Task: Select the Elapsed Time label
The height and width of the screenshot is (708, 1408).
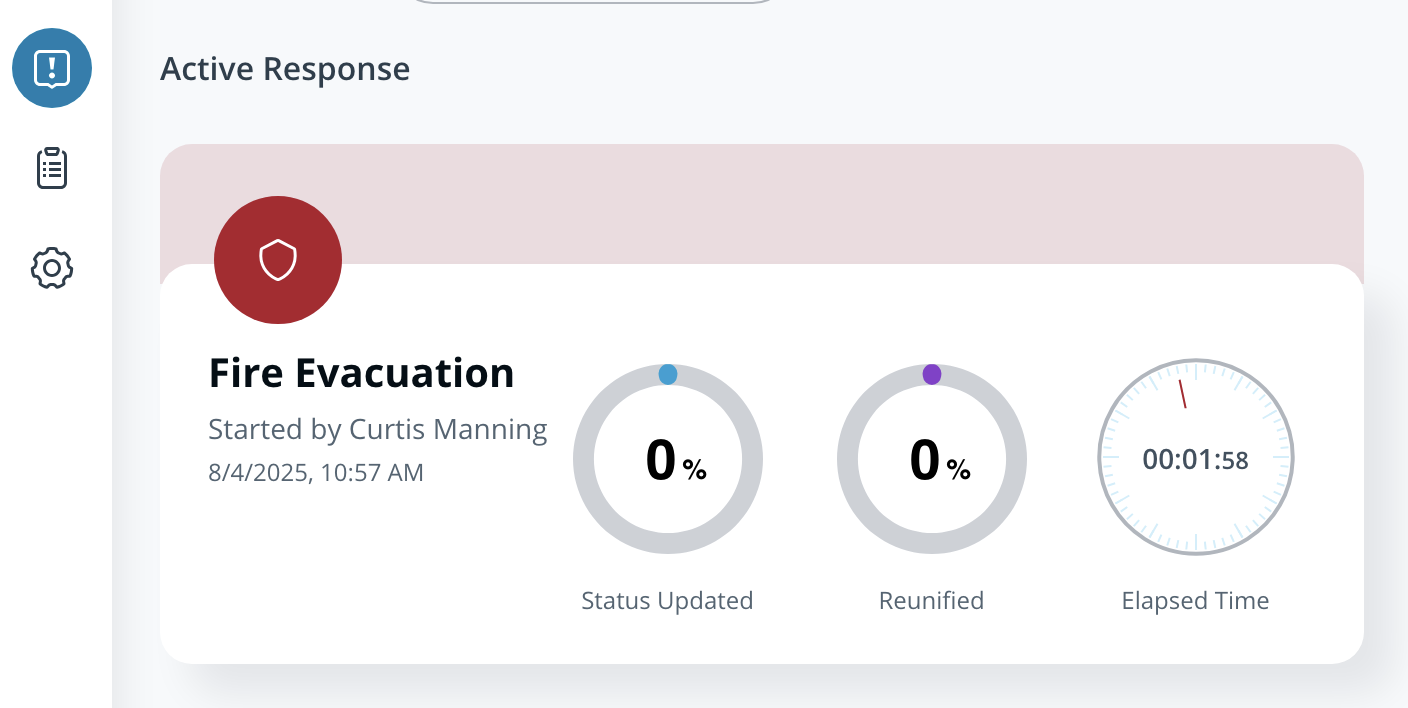Action: point(1195,601)
